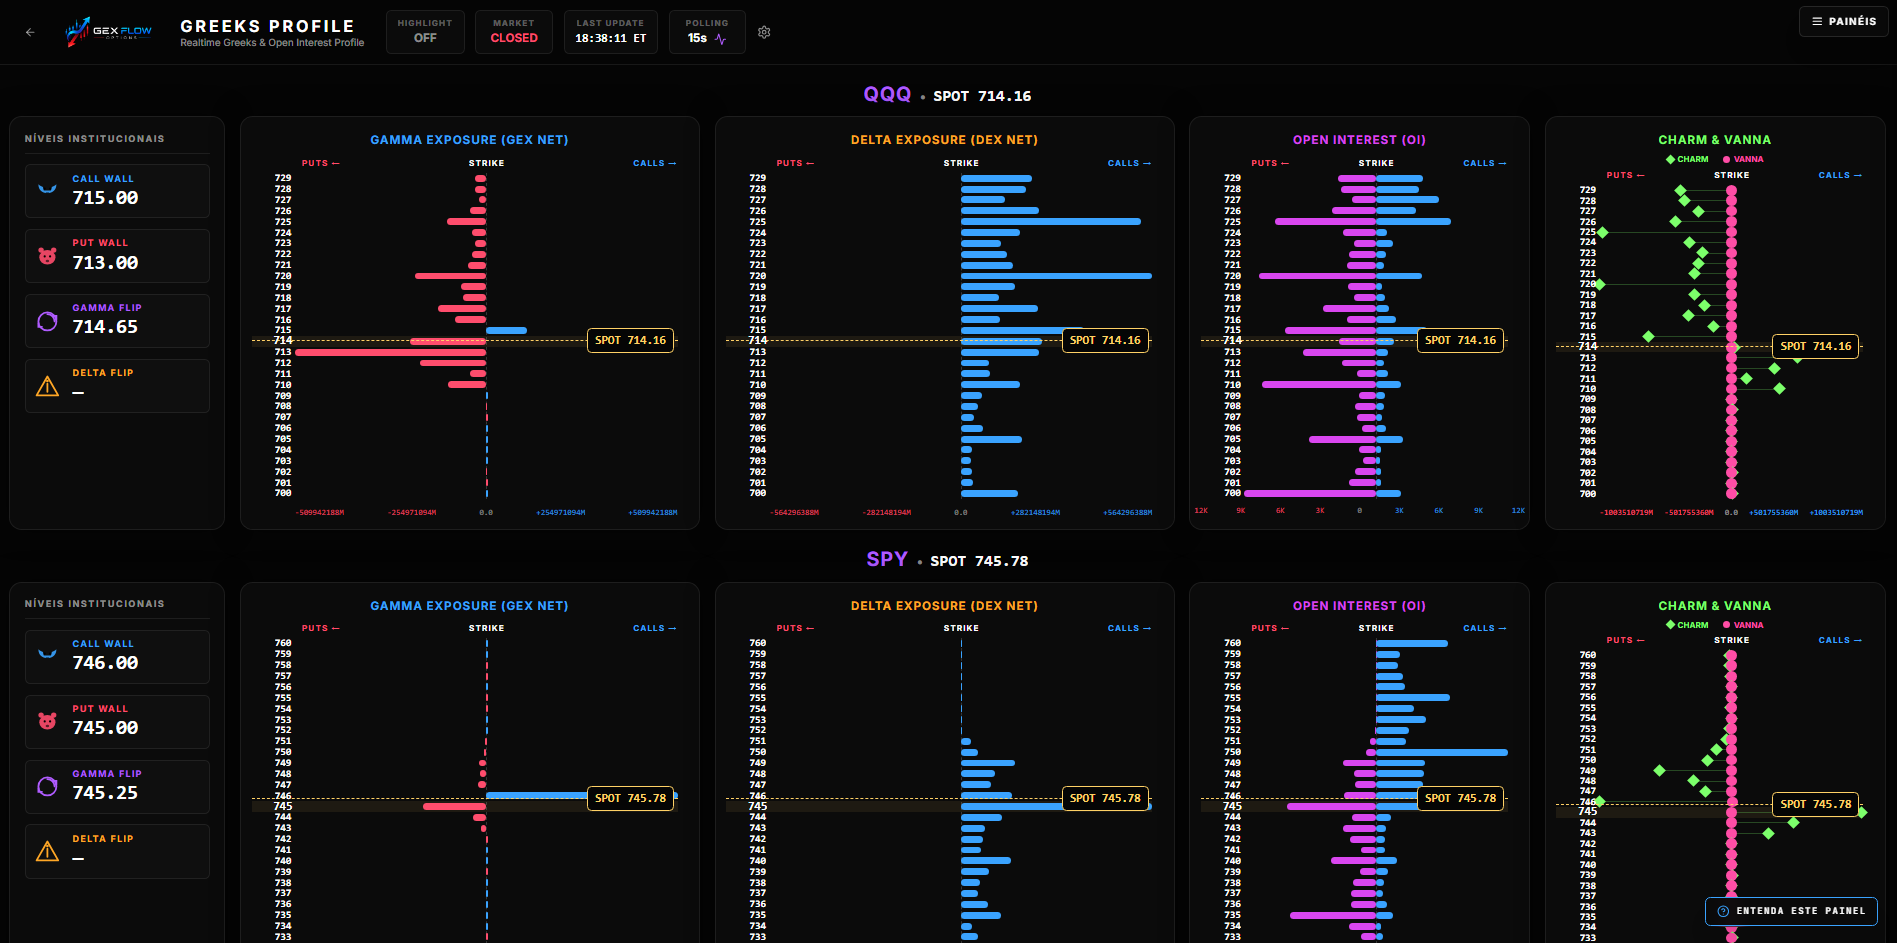Click the SPOT 745.78 label on SPY delta chart
This screenshot has width=1897, height=943.
pos(1105,798)
